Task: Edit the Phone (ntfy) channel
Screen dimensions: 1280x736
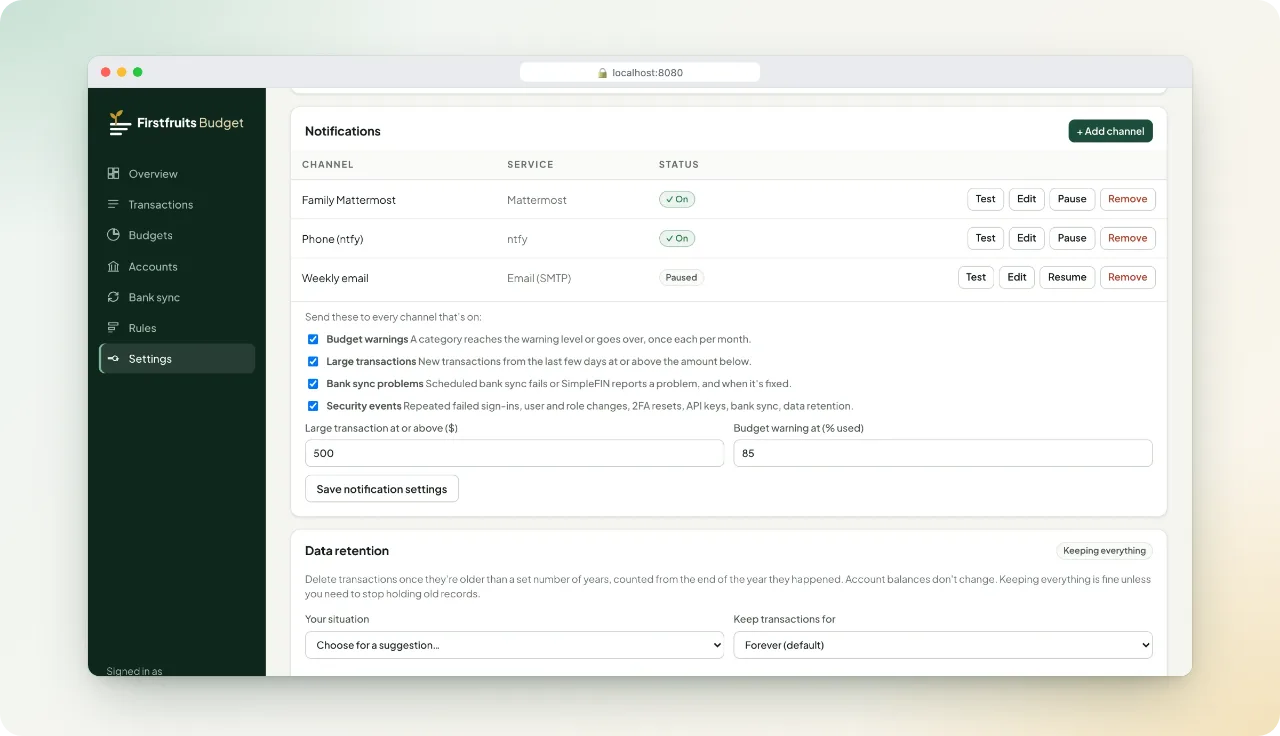Action: tap(1026, 238)
